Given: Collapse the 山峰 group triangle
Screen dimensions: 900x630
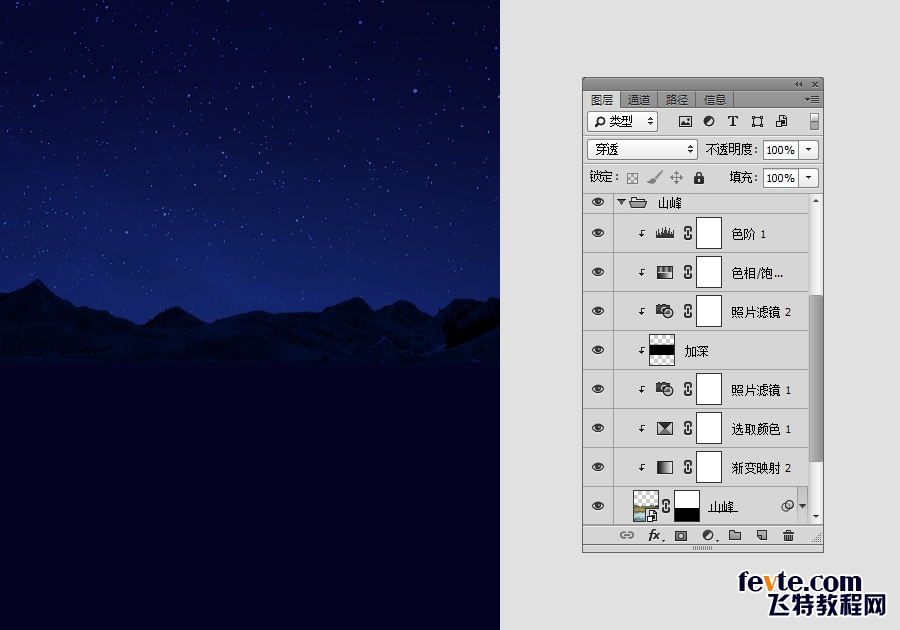Looking at the screenshot, I should [621, 202].
